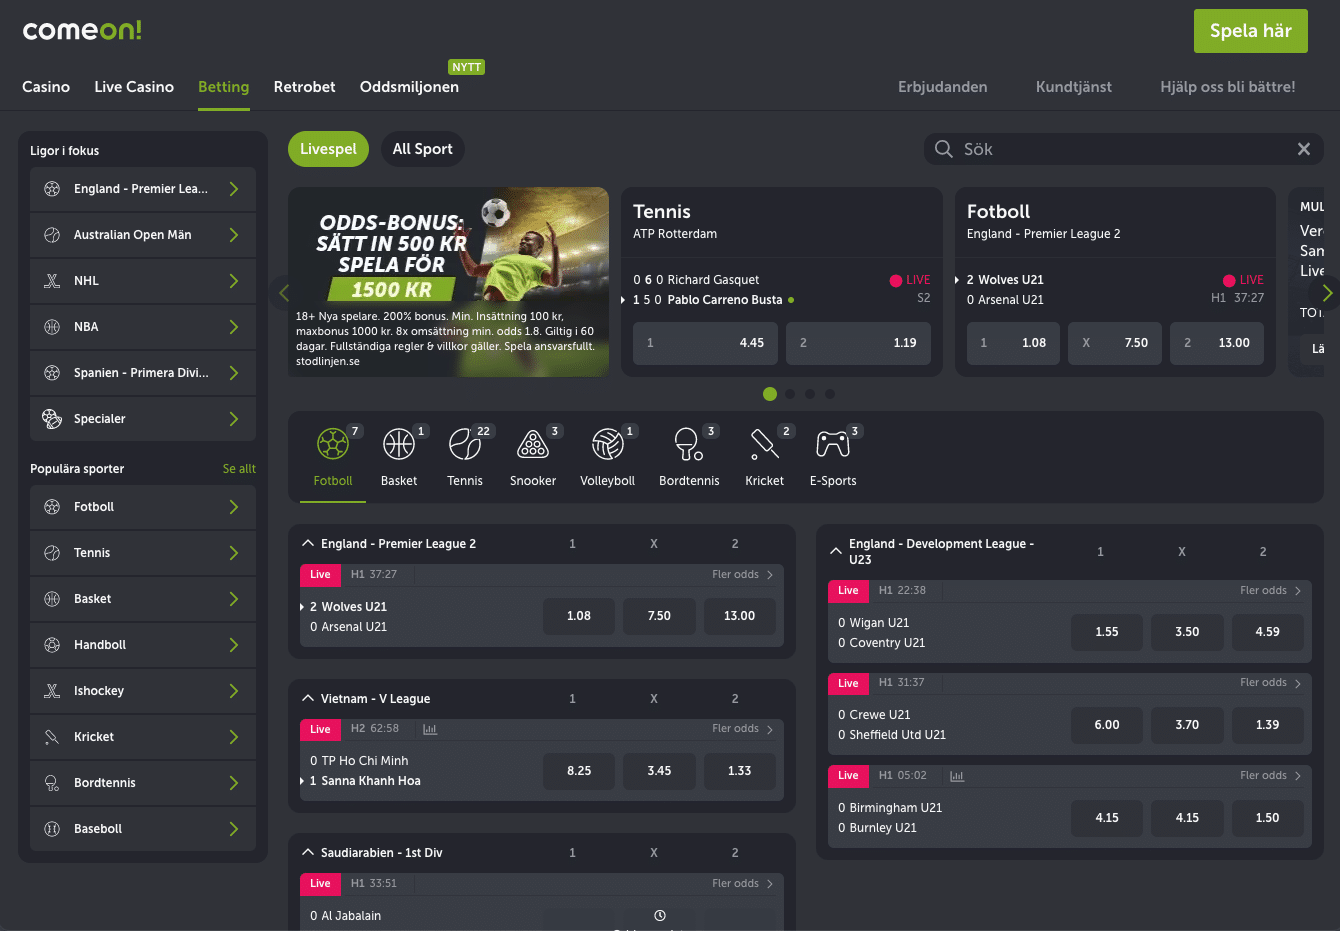Open the Betting tab

224,87
